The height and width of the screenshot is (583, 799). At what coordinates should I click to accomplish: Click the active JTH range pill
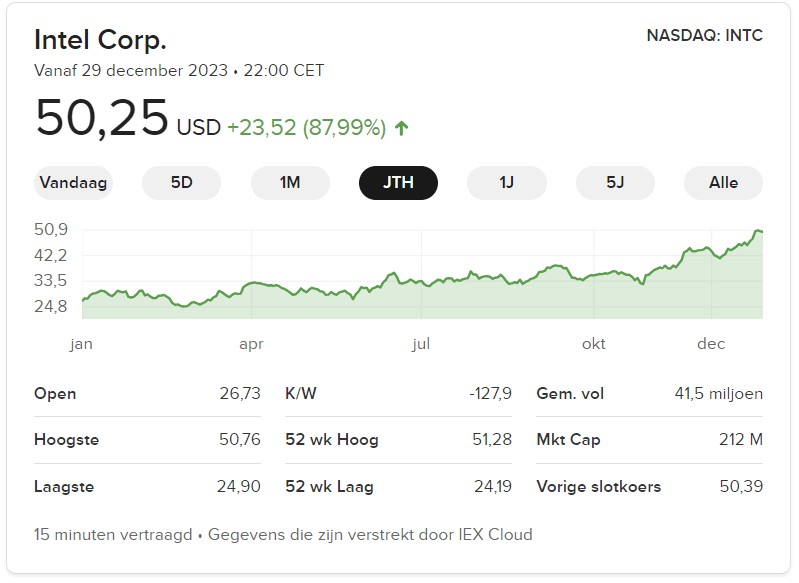(x=398, y=183)
